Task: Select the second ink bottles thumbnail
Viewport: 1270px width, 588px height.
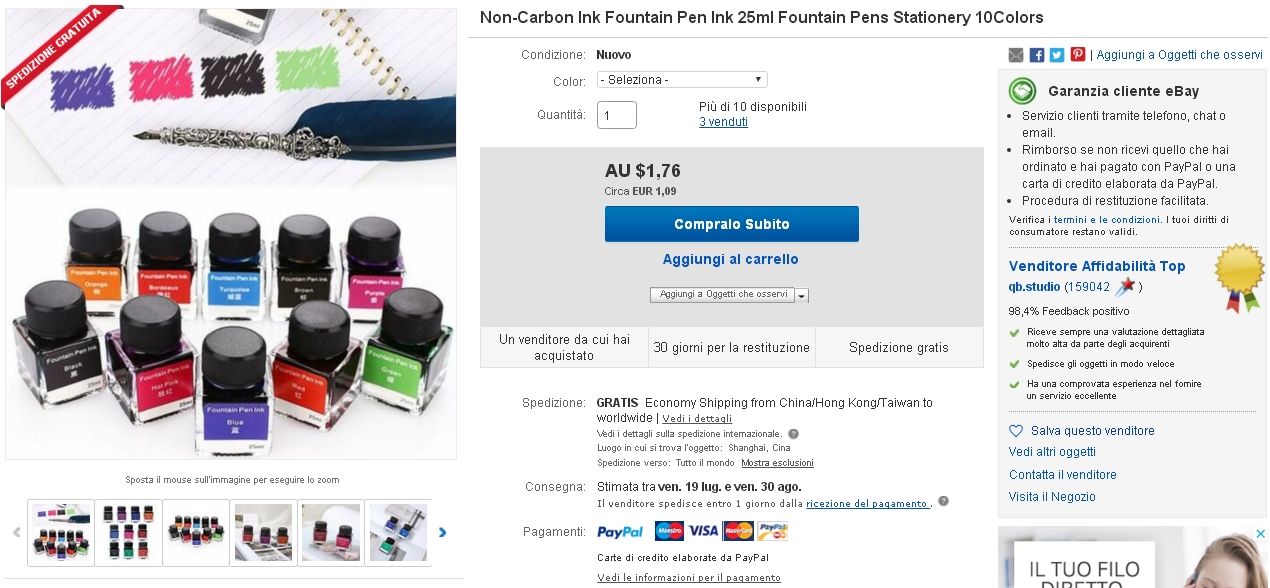Action: click(128, 532)
